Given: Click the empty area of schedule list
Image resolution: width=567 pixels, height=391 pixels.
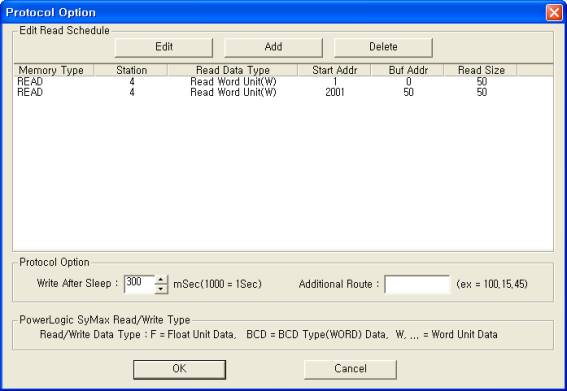Looking at the screenshot, I should (x=283, y=174).
